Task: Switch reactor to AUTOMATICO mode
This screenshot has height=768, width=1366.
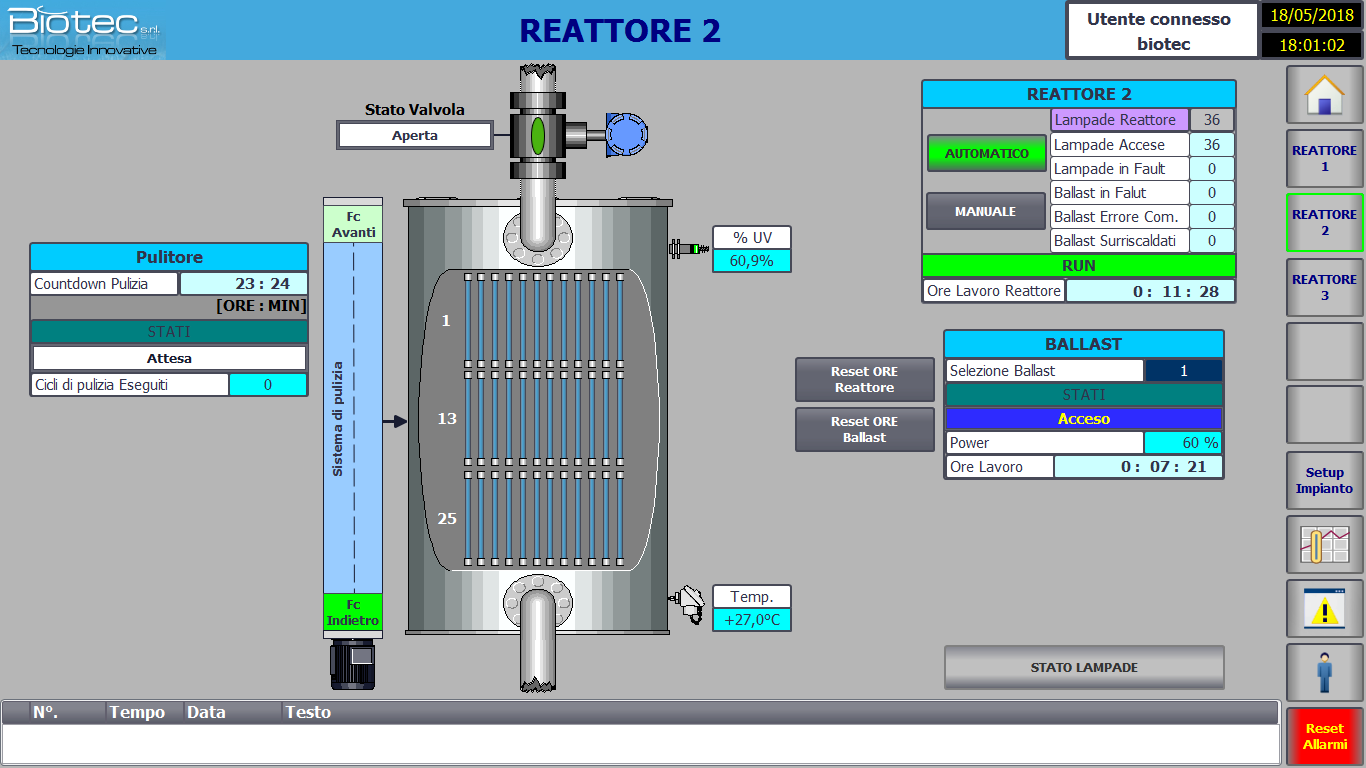Action: [986, 154]
